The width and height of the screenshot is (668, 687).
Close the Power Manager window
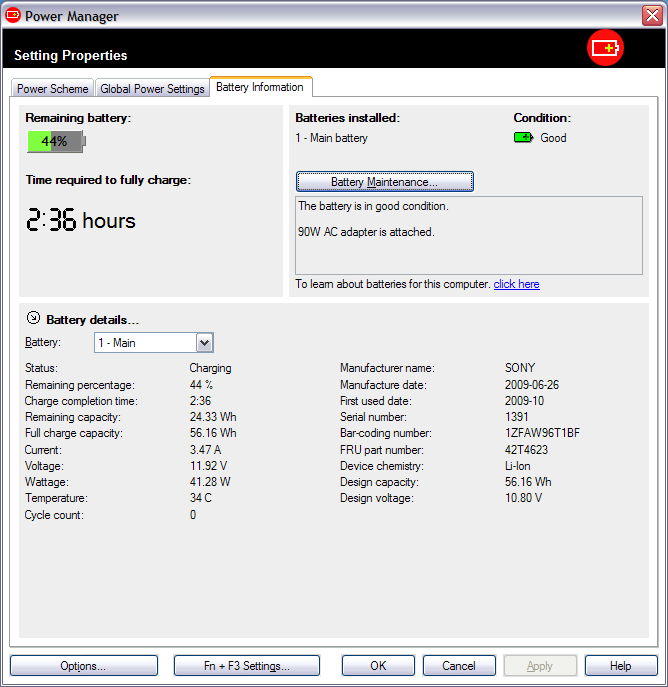(650, 15)
